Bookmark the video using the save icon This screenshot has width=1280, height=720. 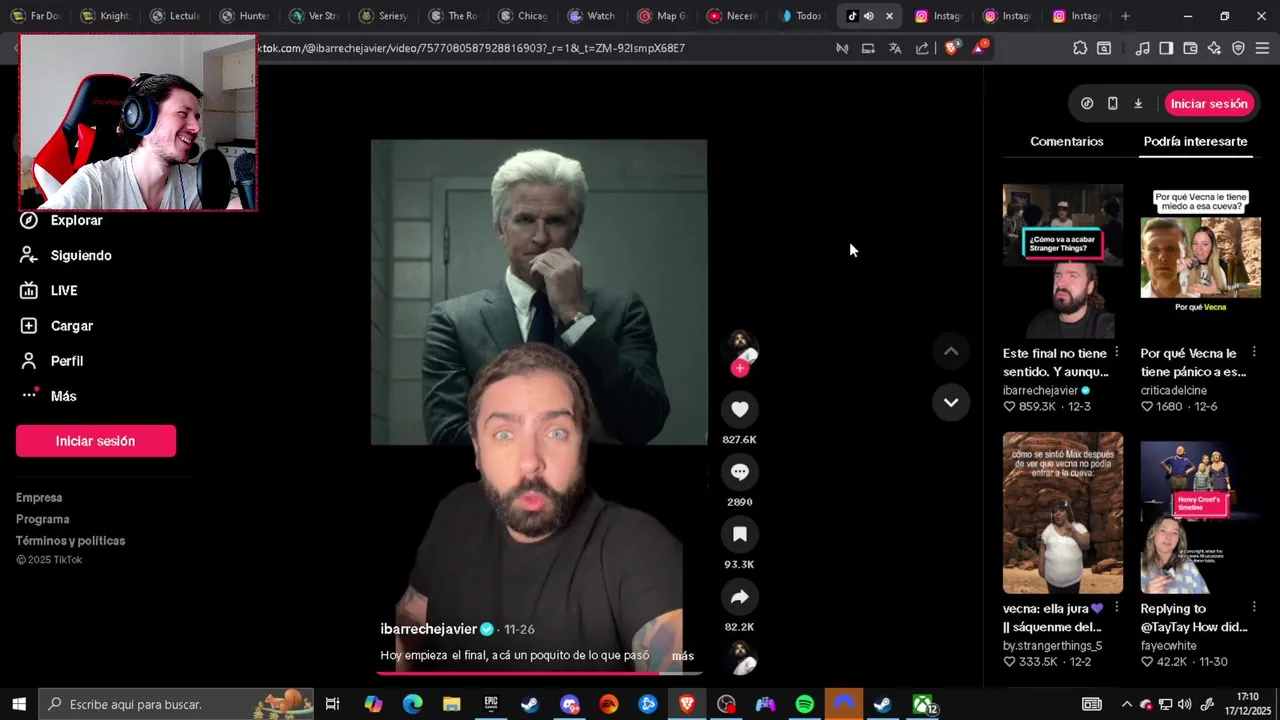pos(740,534)
